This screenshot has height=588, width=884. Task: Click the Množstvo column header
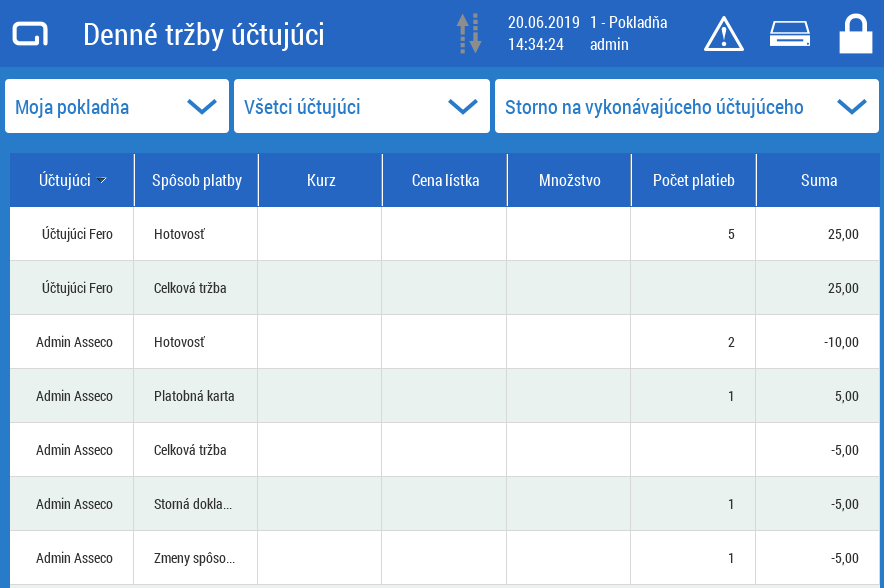click(569, 181)
